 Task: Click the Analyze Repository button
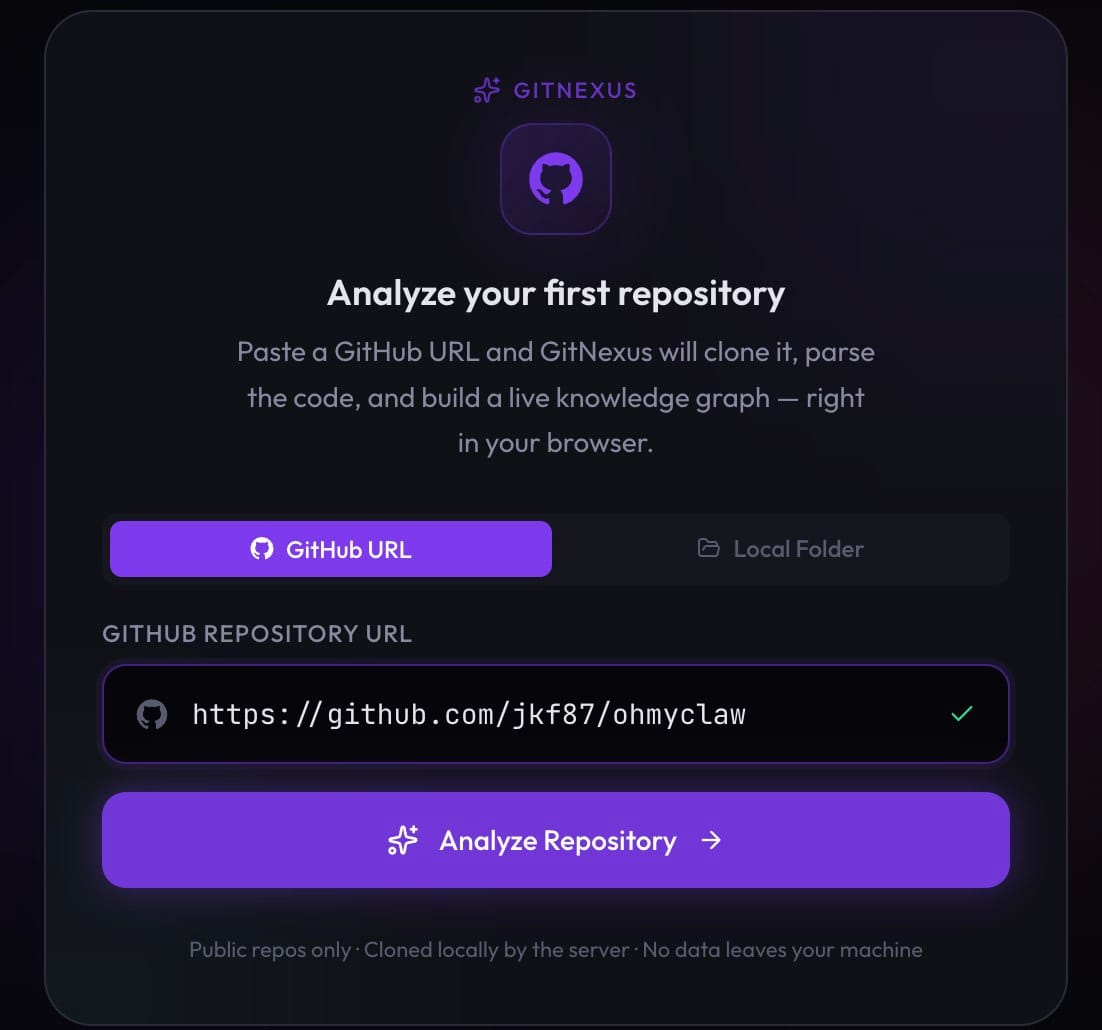coord(556,841)
